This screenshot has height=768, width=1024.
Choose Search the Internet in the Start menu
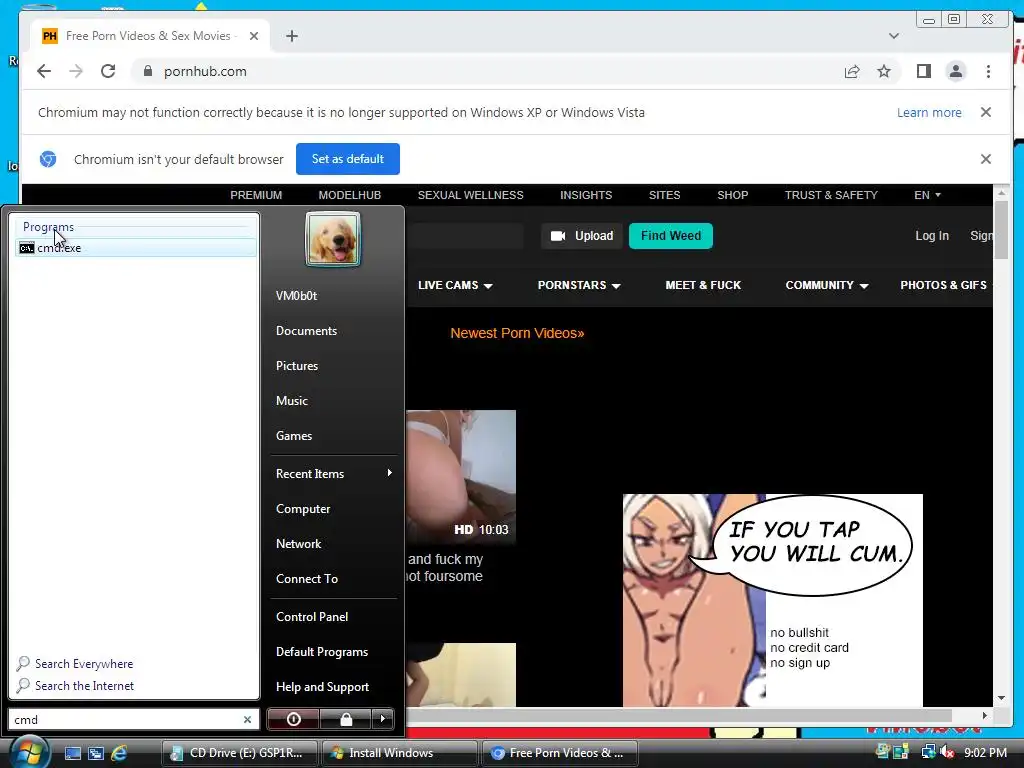click(84, 686)
